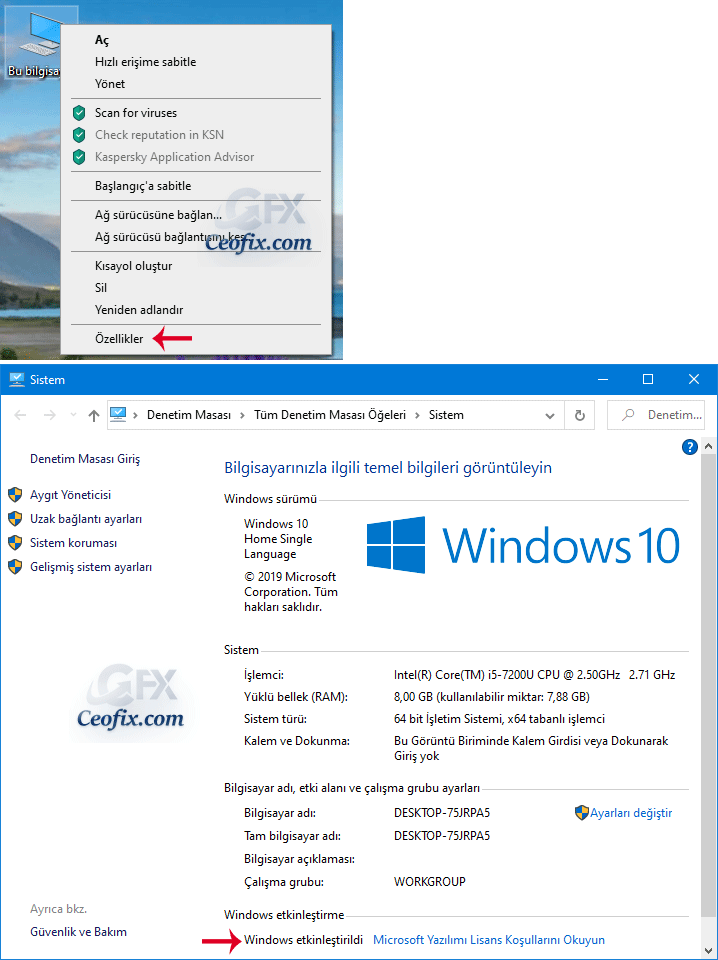Open Denetim Masası Giriş link

(85, 459)
